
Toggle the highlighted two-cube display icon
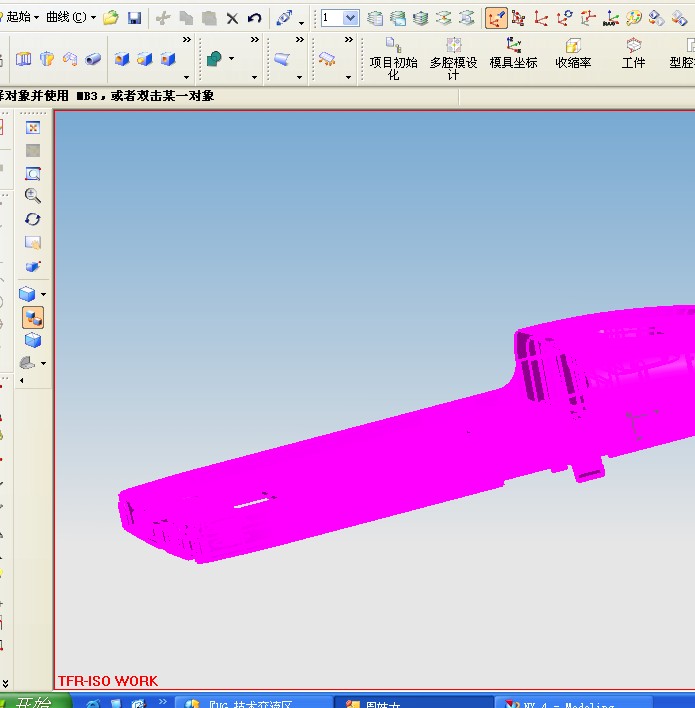click(x=33, y=317)
